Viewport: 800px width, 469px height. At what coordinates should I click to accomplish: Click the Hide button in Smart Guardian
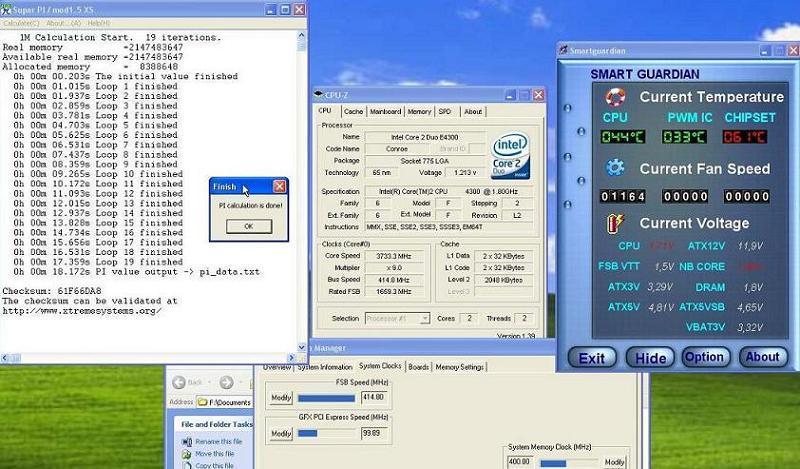[650, 358]
